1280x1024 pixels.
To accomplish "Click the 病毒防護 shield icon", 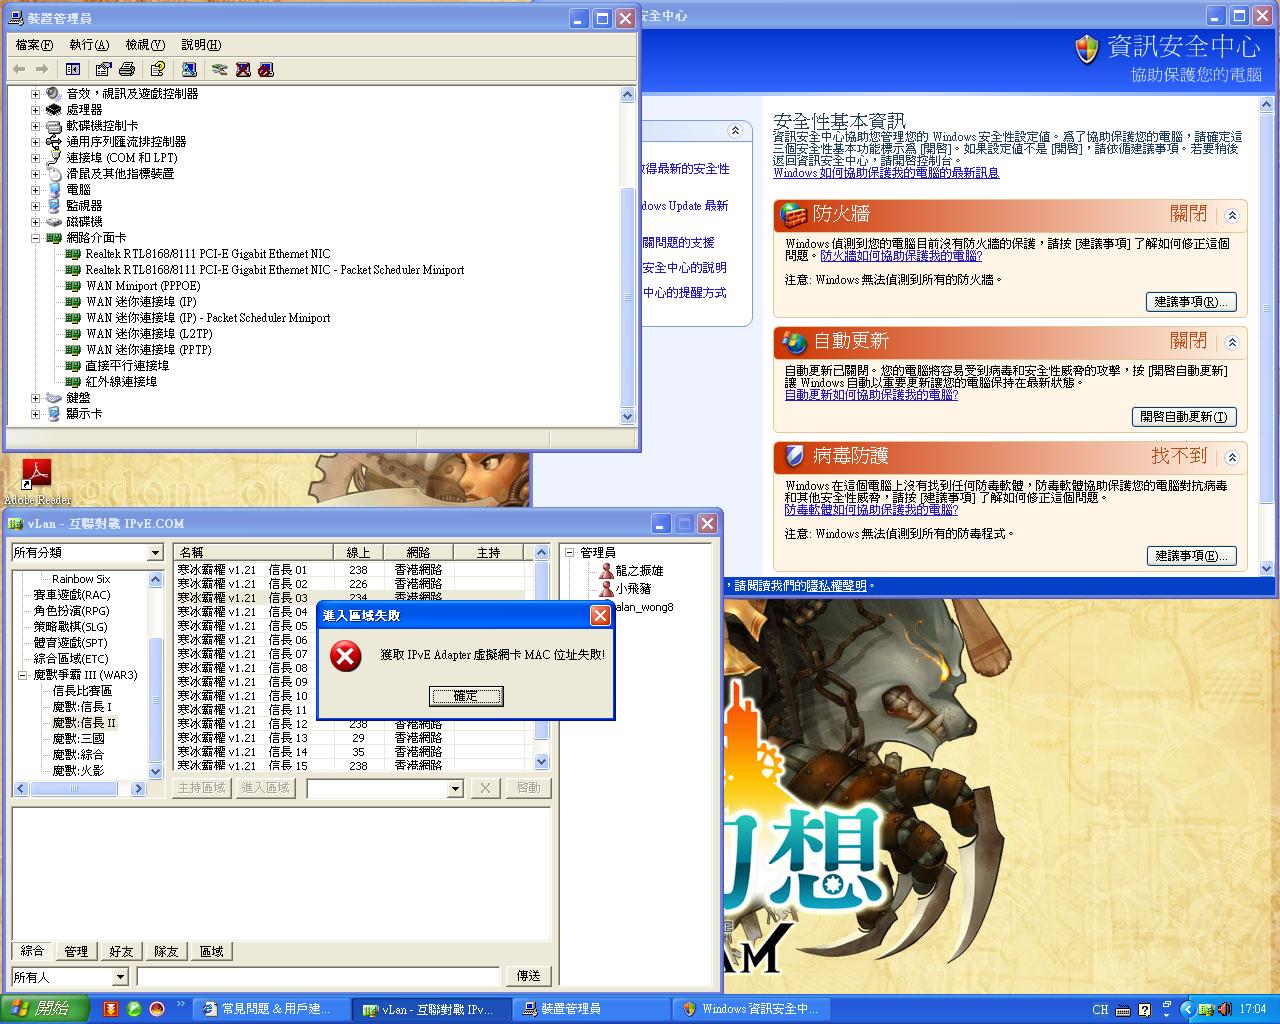I will click(794, 456).
